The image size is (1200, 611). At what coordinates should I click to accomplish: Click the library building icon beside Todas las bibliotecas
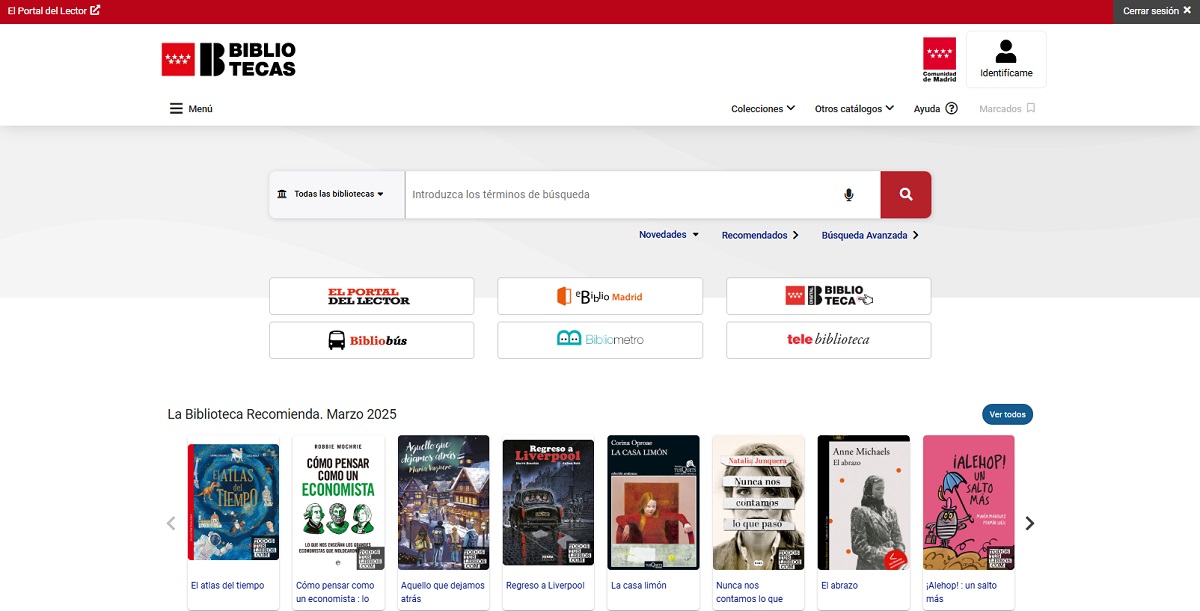(x=281, y=195)
